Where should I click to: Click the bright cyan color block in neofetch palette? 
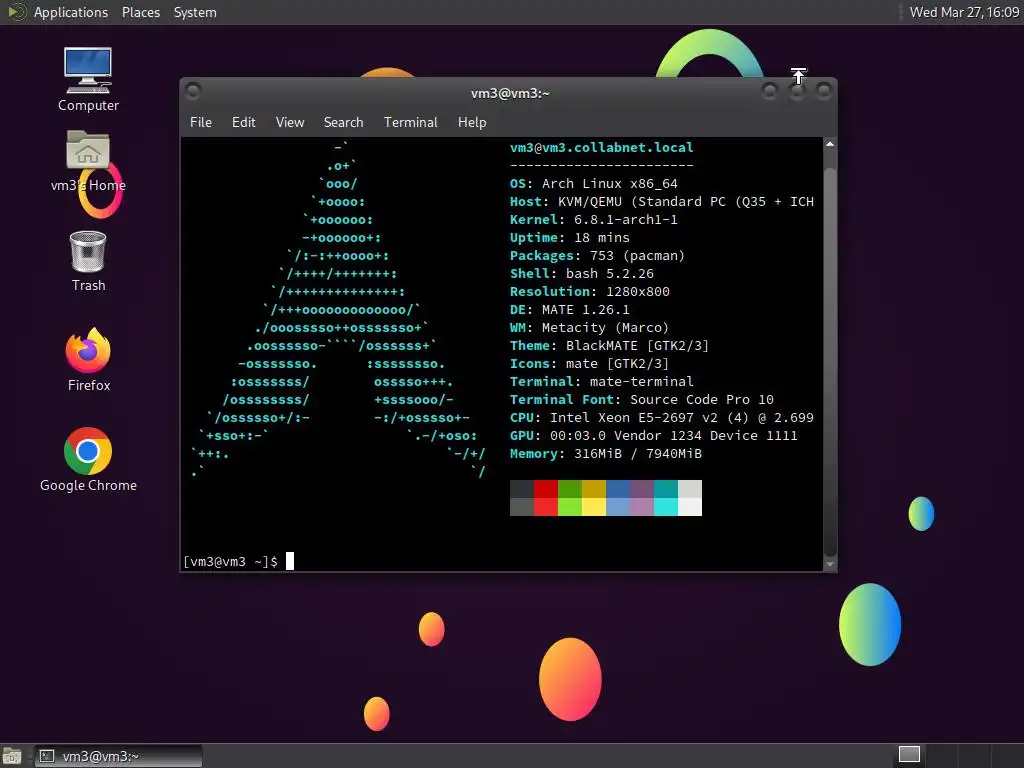[x=665, y=507]
